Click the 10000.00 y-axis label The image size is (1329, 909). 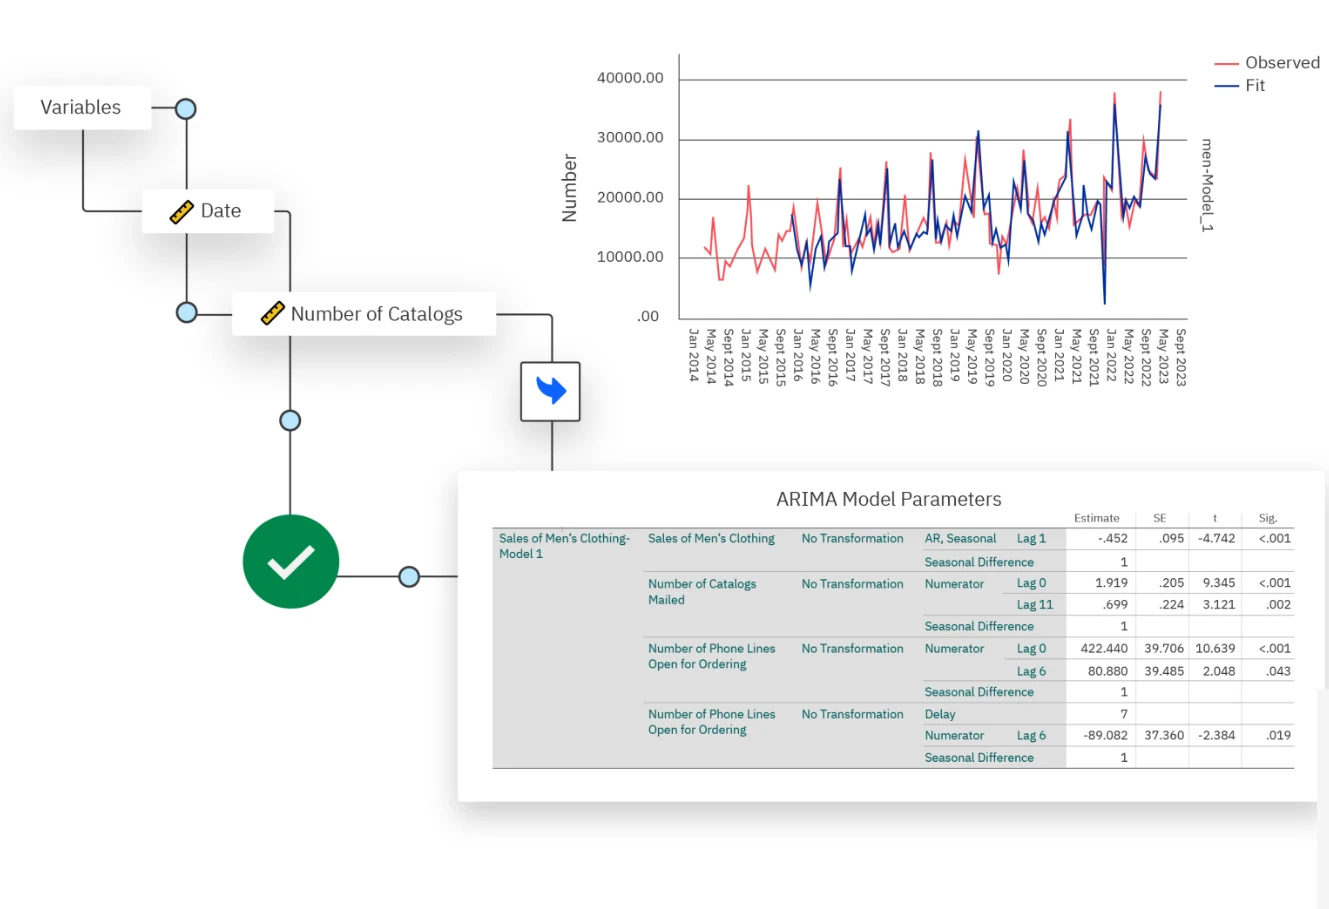pyautogui.click(x=630, y=257)
